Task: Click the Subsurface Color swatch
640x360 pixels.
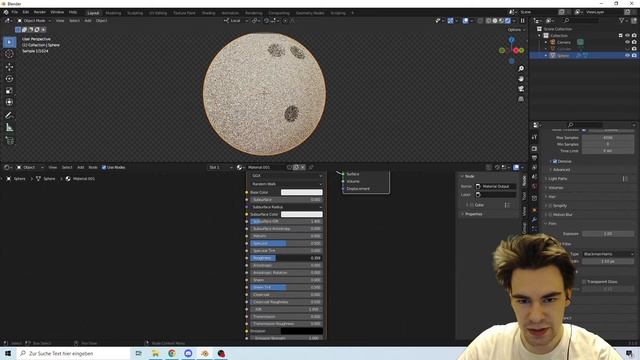Action: (302, 214)
